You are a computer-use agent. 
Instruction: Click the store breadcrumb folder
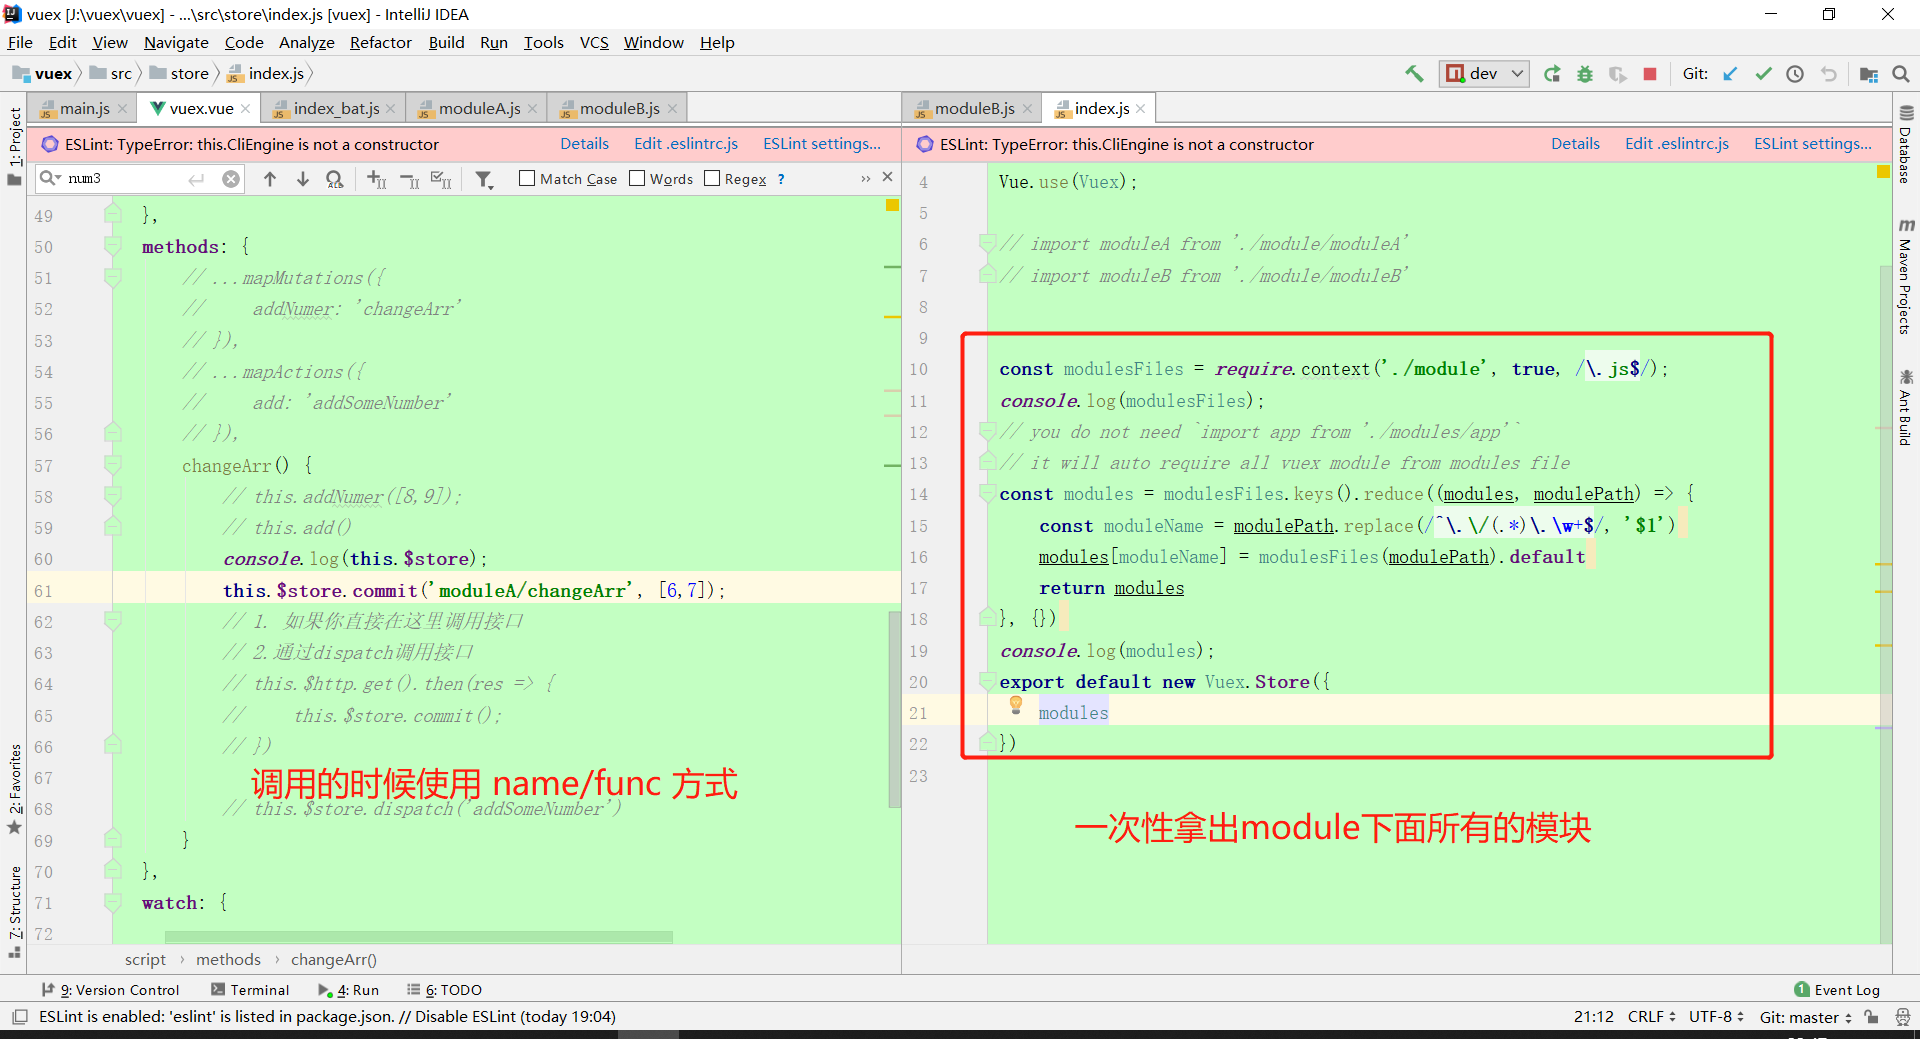(180, 74)
